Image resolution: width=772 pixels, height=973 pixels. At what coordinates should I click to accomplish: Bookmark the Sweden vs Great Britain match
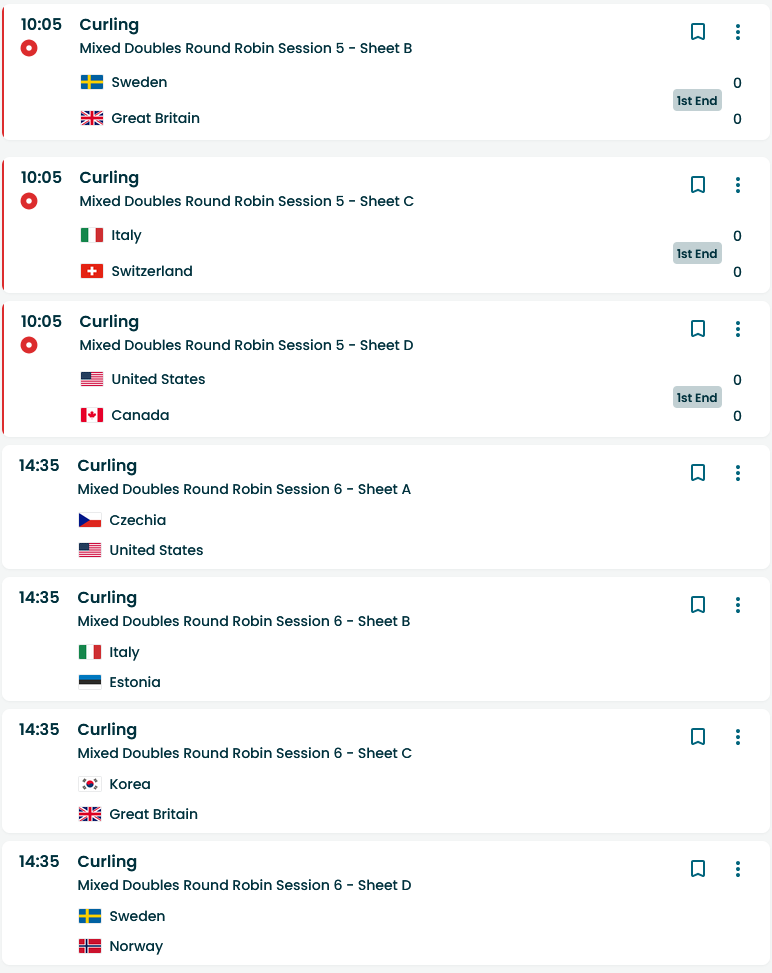[x=698, y=32]
